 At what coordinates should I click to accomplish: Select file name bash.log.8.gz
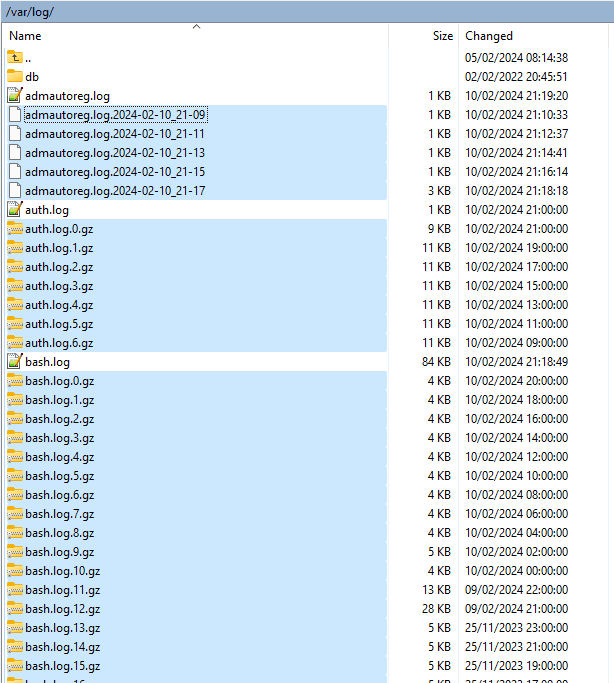(x=59, y=533)
